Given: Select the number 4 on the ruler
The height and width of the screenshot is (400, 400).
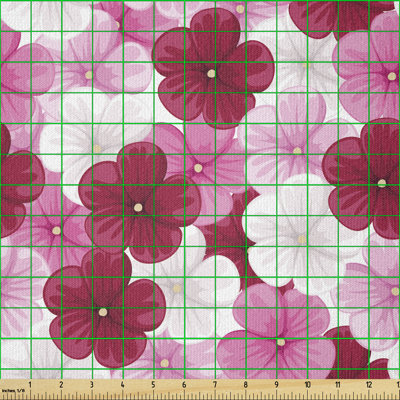Looking at the screenshot, I should [x=122, y=385].
